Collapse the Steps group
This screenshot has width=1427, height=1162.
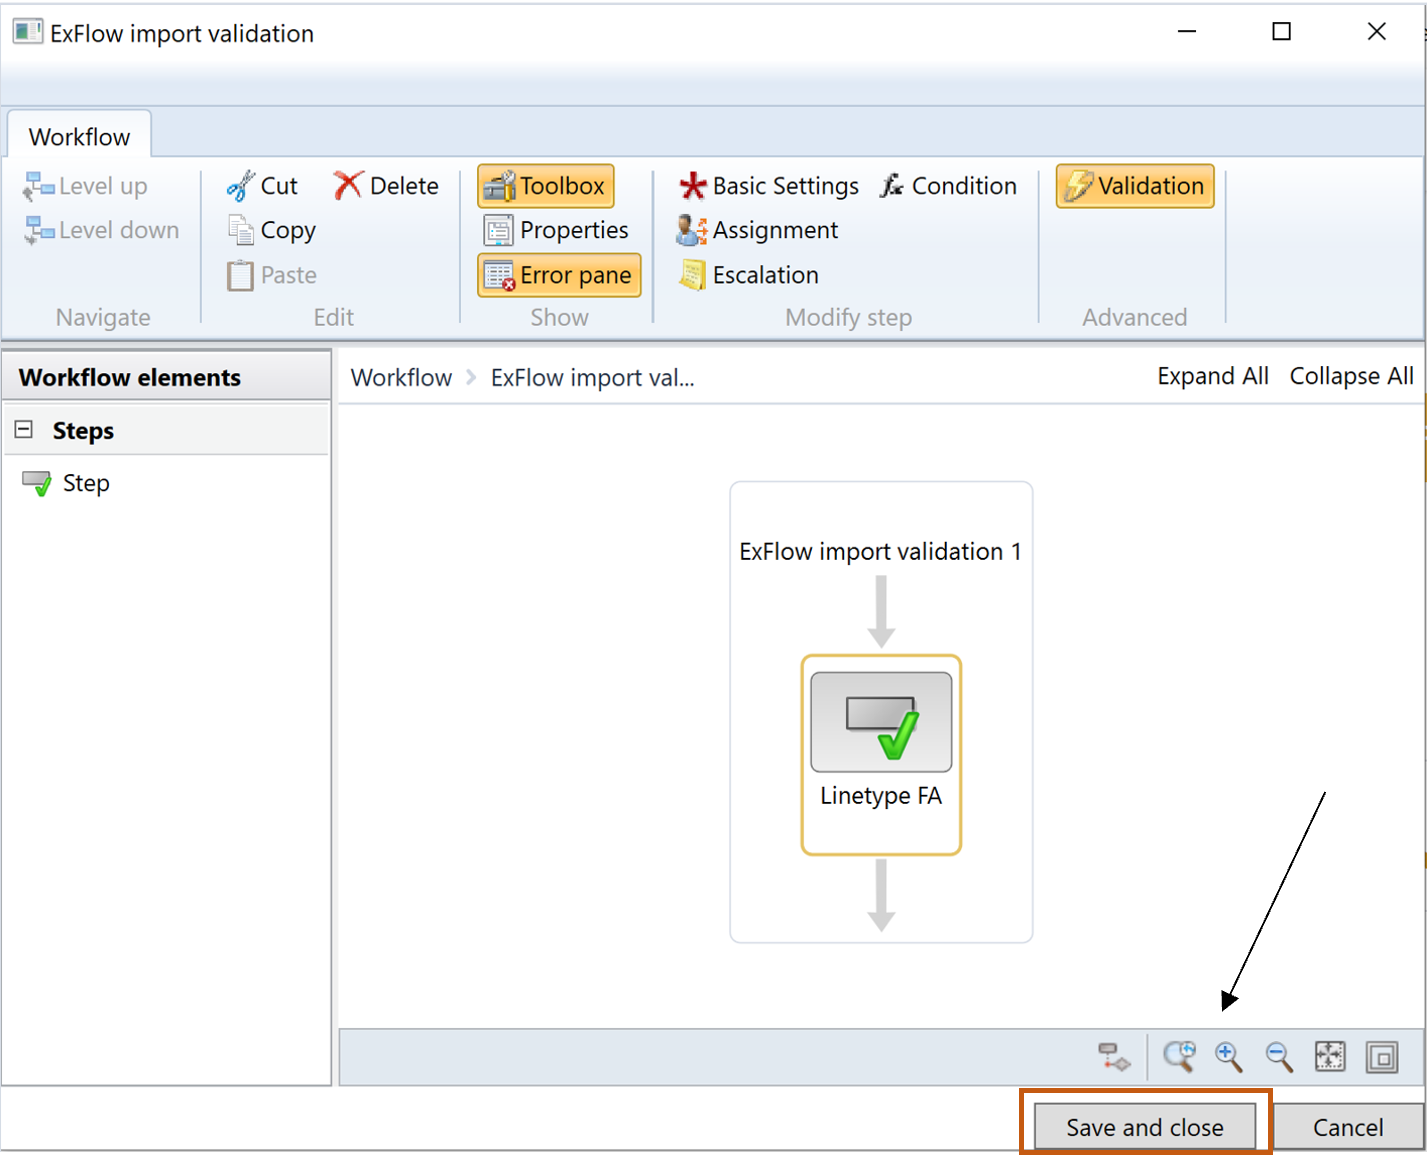(24, 430)
